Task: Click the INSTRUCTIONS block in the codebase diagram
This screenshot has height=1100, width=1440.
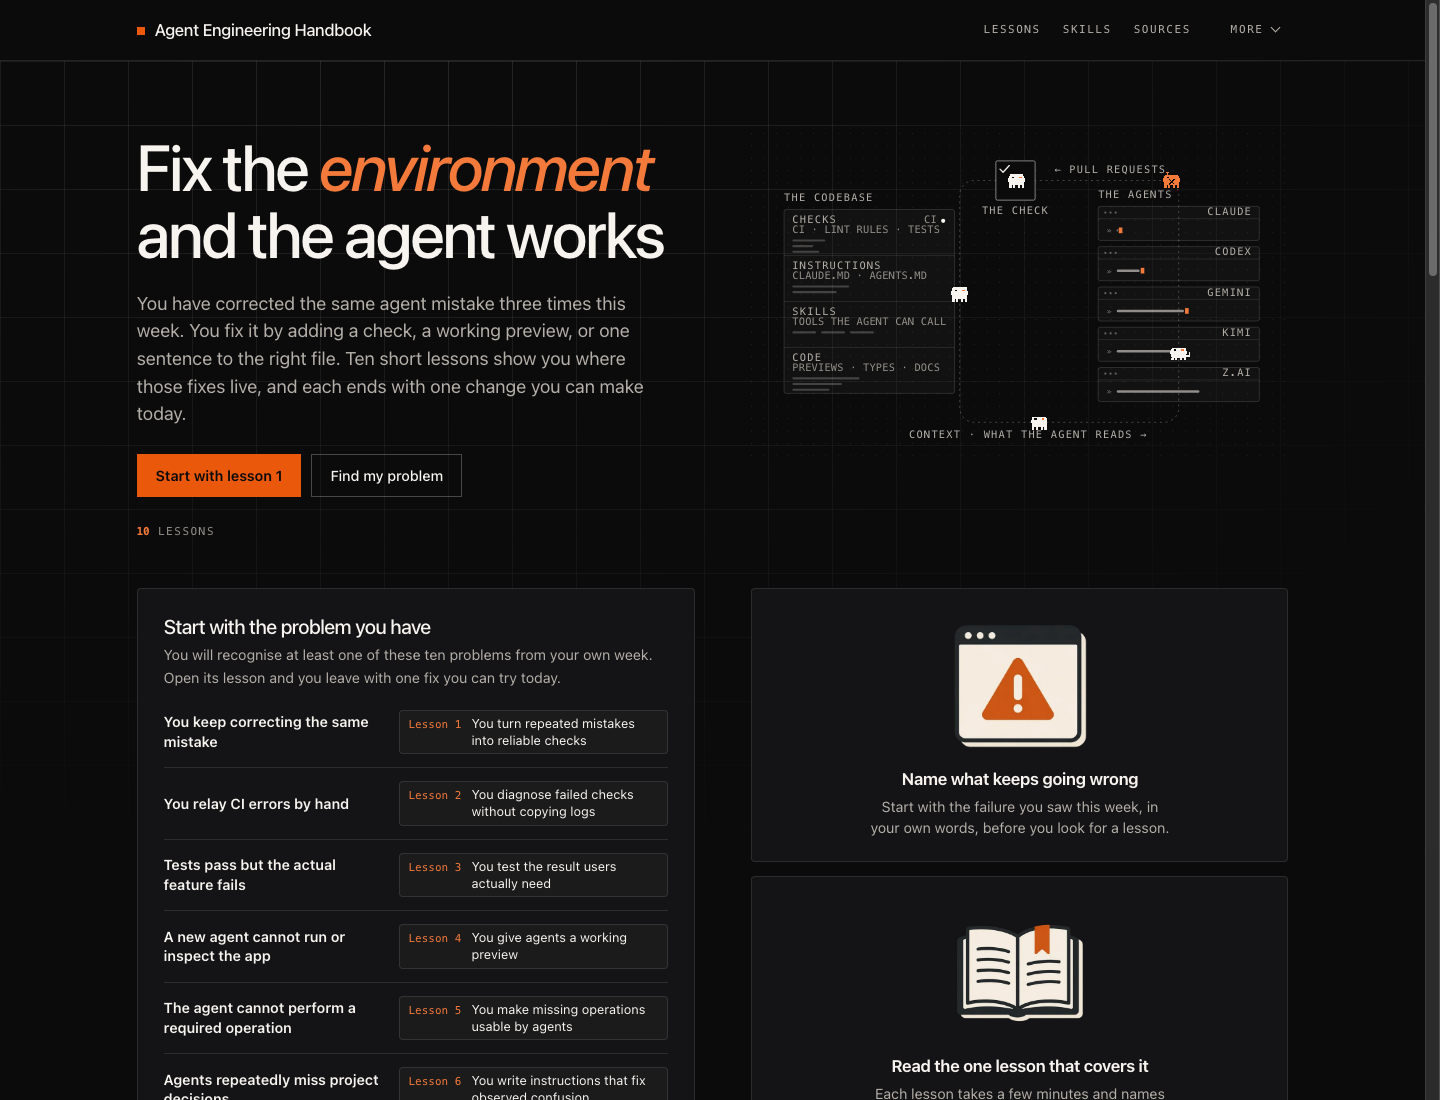Action: (869, 278)
